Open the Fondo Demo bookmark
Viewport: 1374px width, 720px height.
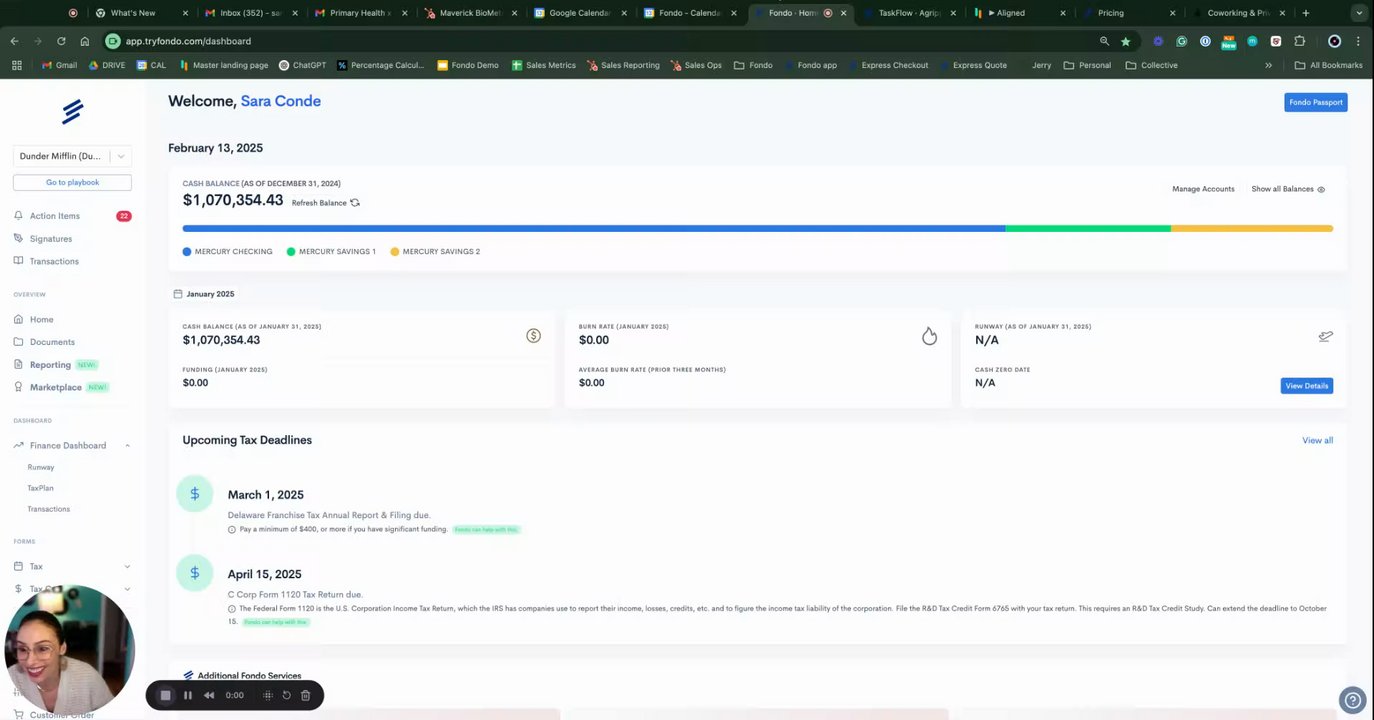click(x=467, y=65)
